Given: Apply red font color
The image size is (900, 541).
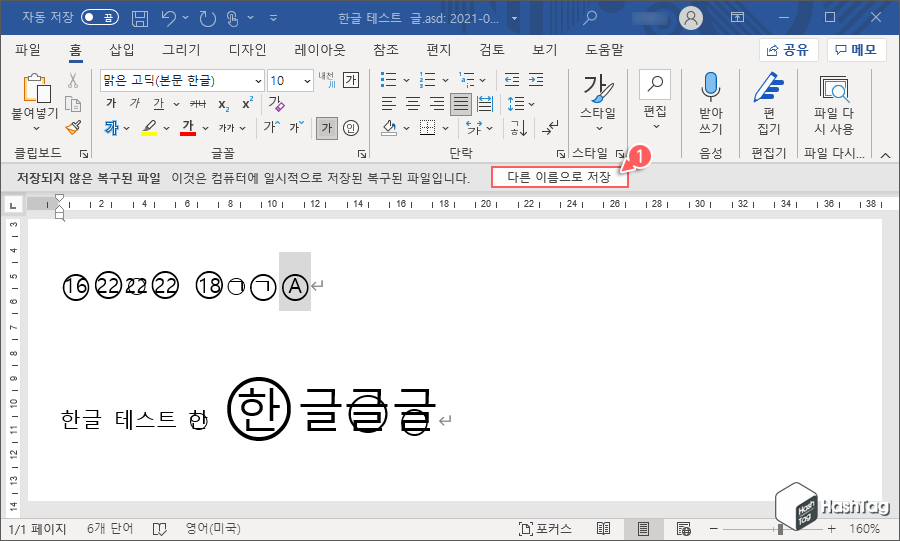Looking at the screenshot, I should (x=188, y=127).
